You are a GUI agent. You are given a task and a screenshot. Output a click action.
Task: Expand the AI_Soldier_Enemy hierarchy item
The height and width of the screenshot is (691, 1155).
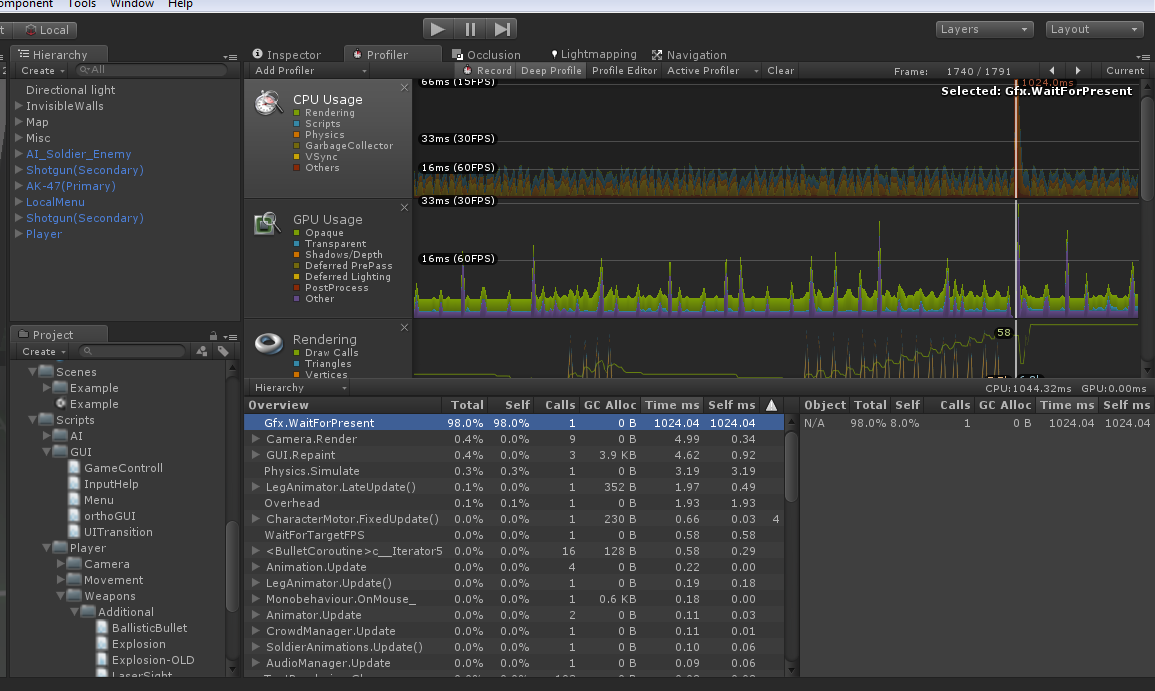[19, 154]
